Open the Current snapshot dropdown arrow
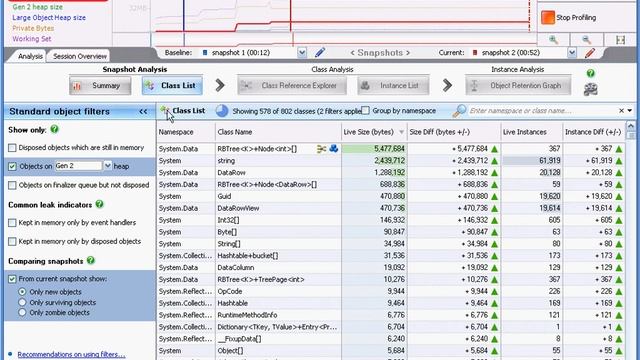Image resolution: width=640 pixels, height=360 pixels. point(572,53)
